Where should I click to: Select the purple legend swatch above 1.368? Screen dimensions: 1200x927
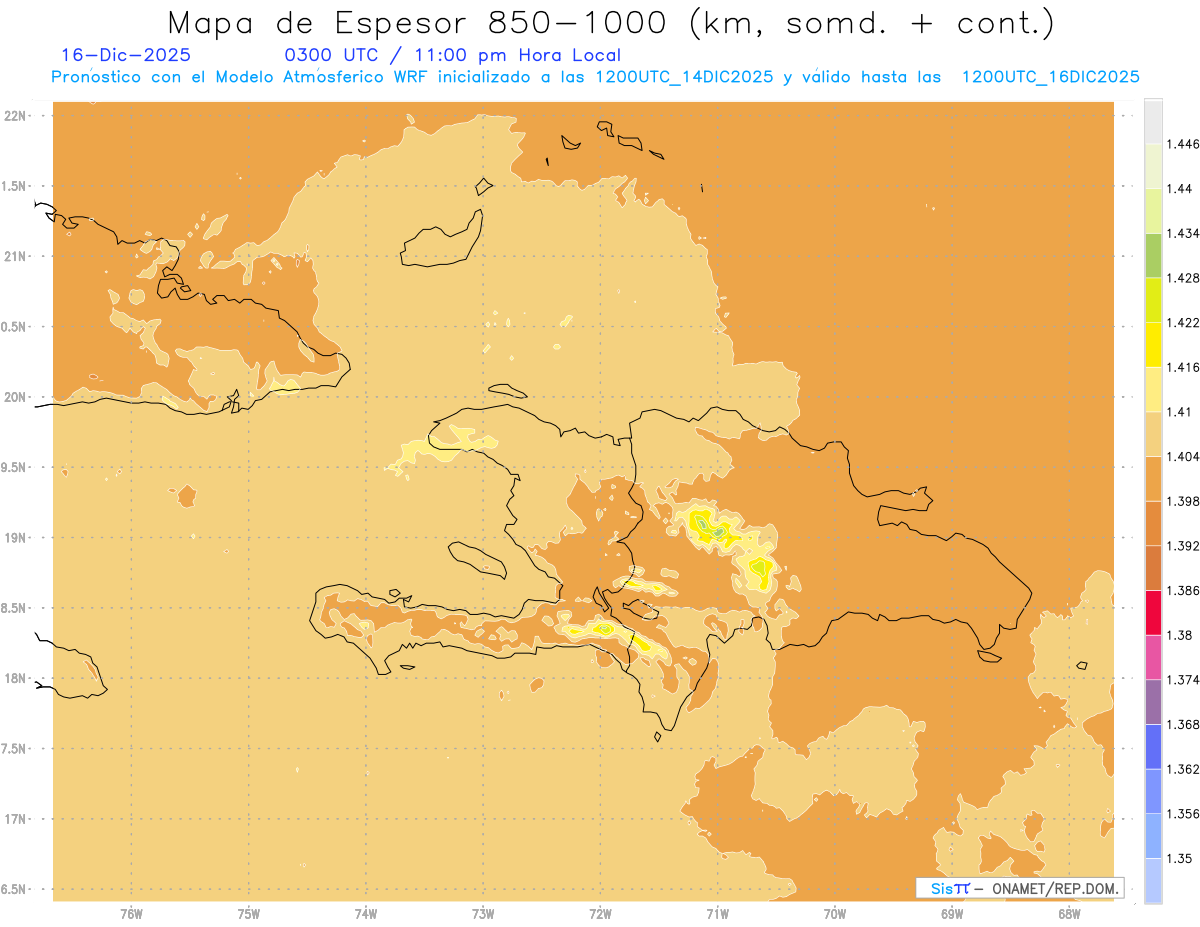point(1153,701)
